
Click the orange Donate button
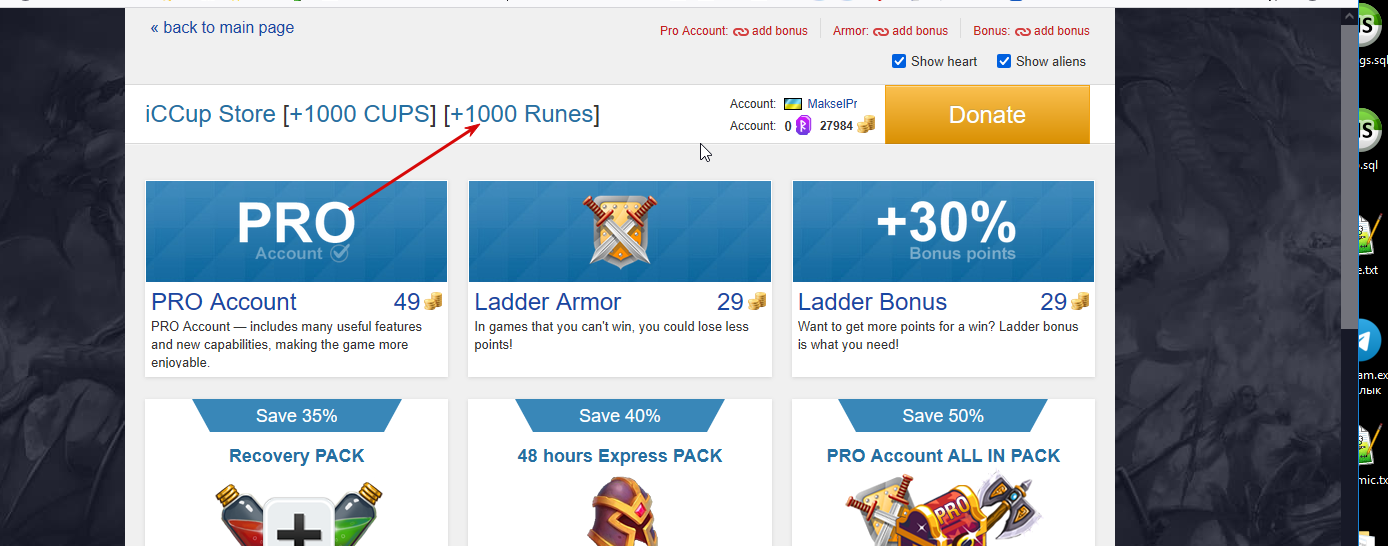pos(987,114)
